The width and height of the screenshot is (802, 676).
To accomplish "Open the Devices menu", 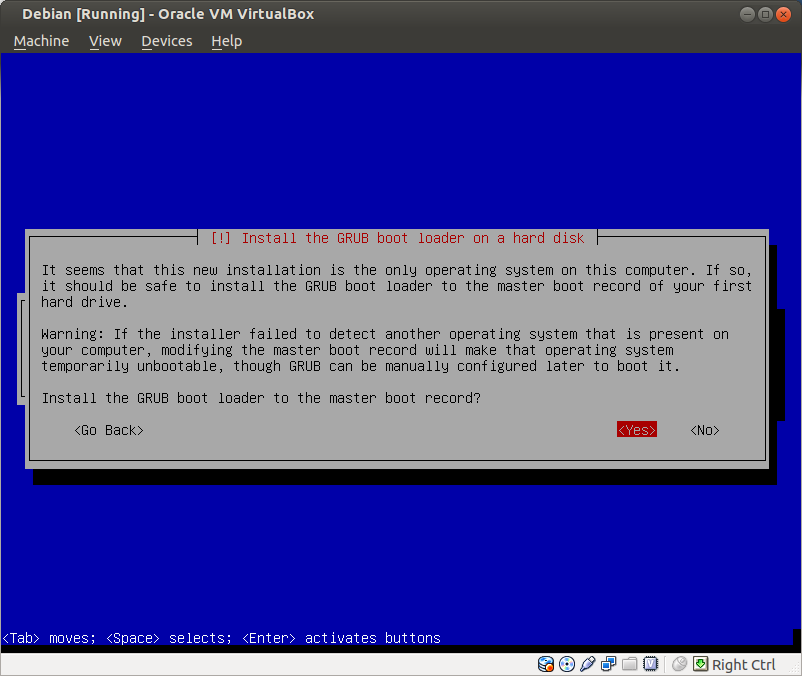I will pyautogui.click(x=167, y=41).
